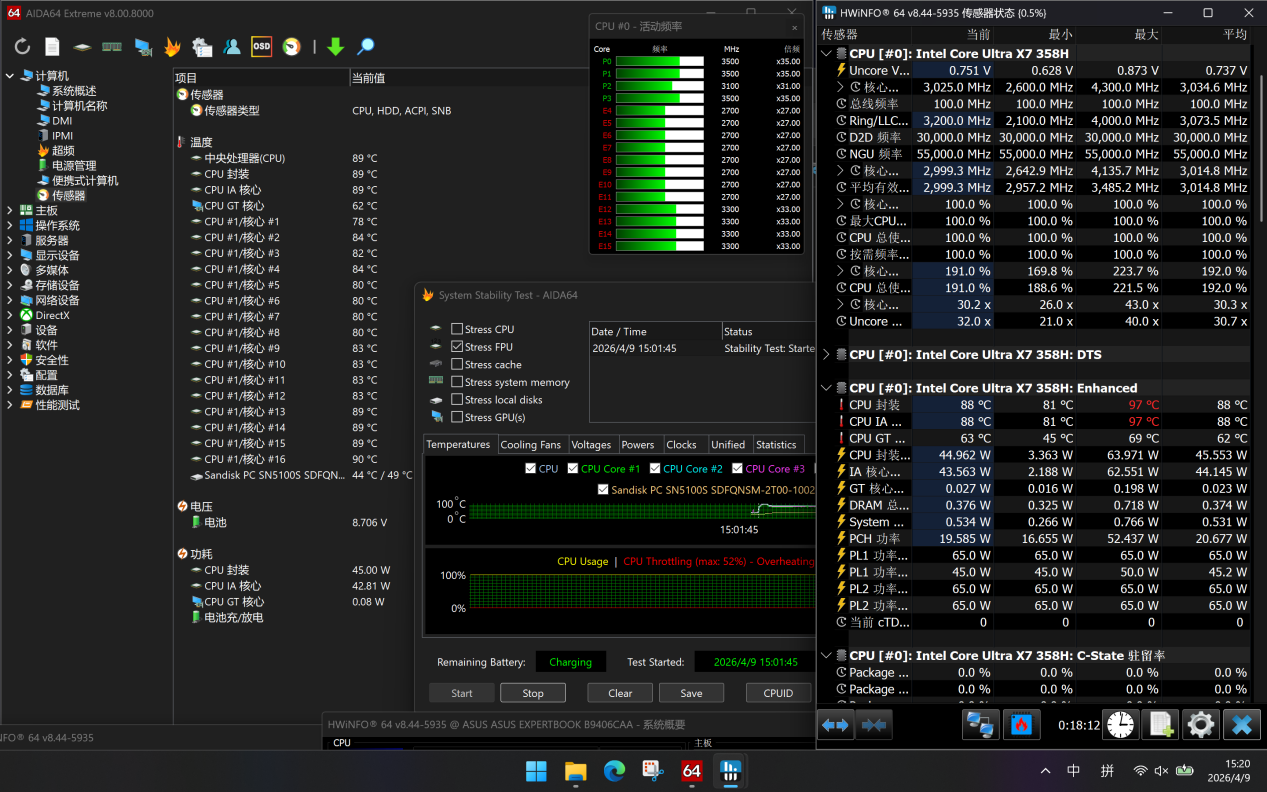This screenshot has width=1267, height=792.
Task: Open the OSD panel toolbar icon
Action: (261, 47)
